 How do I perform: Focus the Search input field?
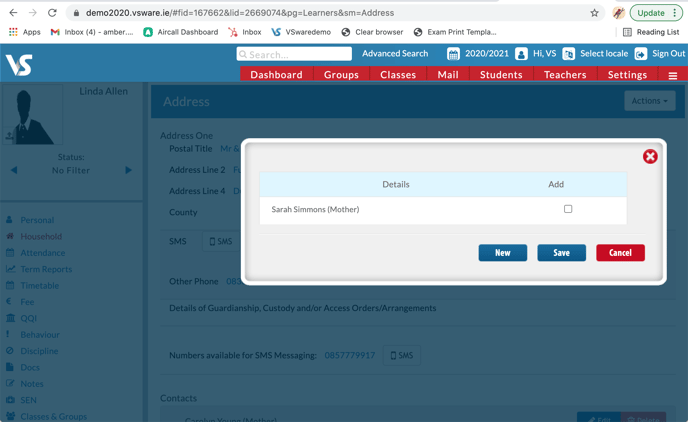294,54
